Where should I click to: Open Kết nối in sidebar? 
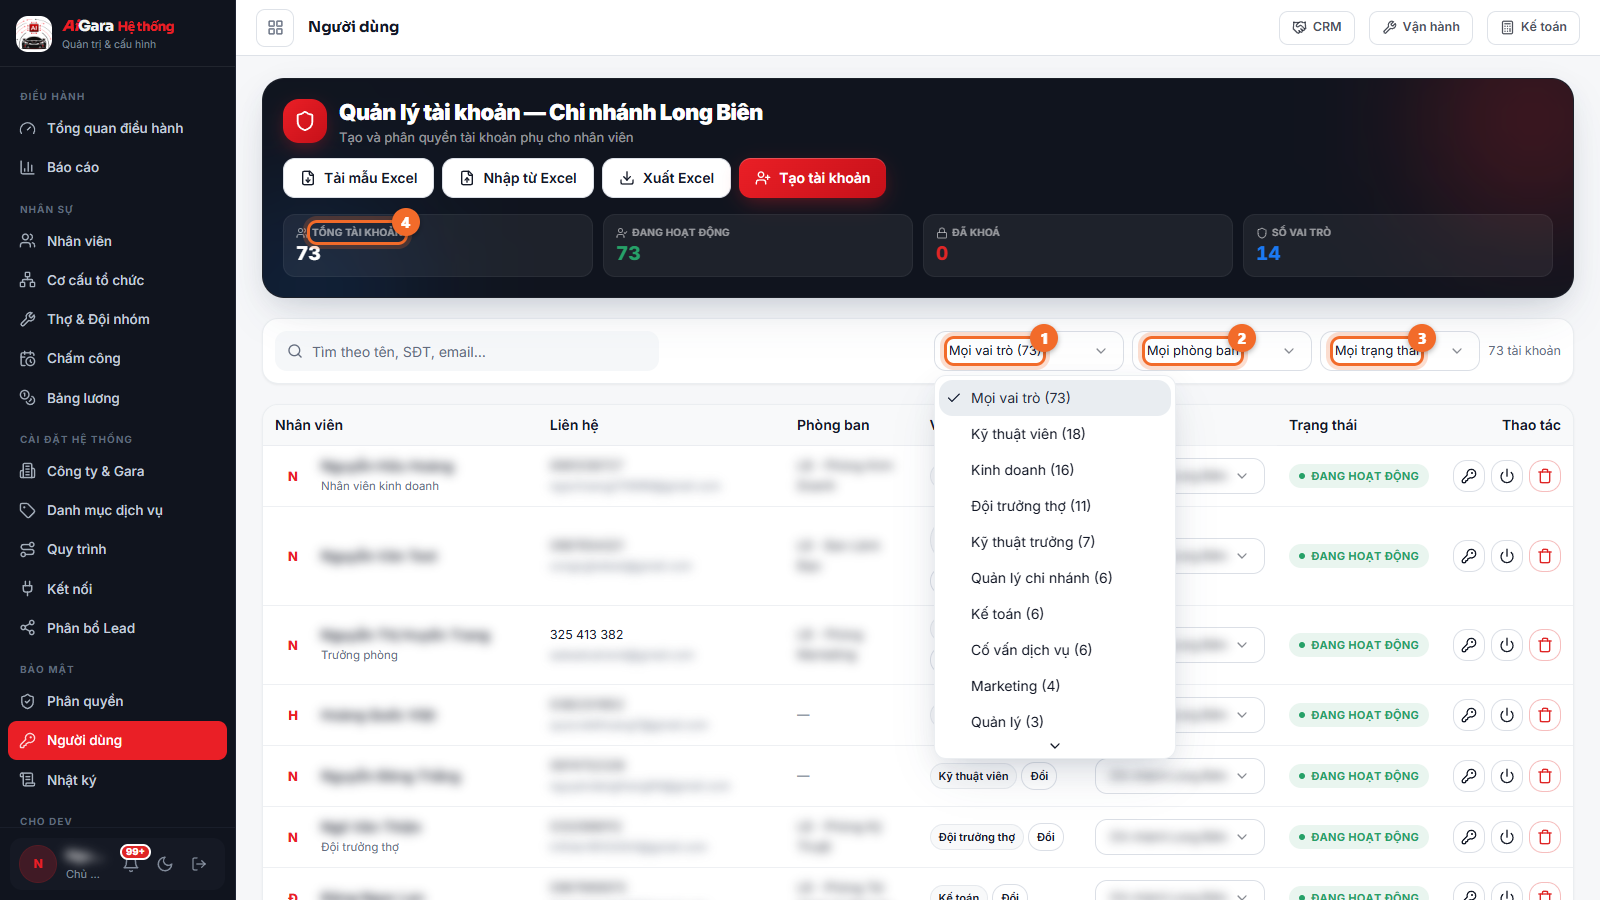click(118, 589)
